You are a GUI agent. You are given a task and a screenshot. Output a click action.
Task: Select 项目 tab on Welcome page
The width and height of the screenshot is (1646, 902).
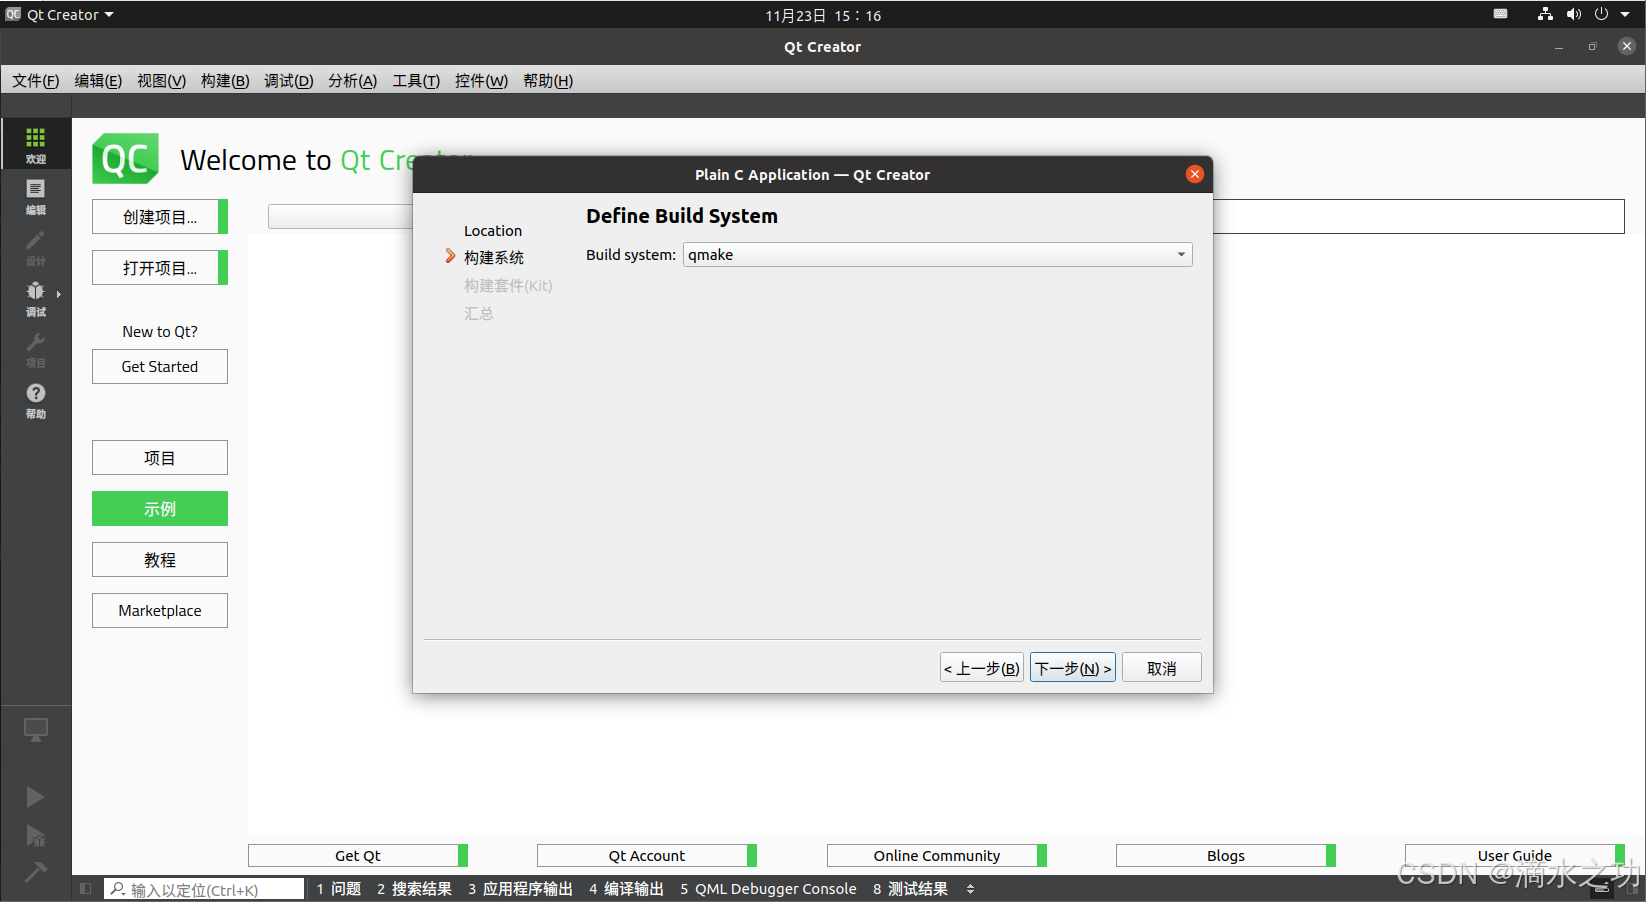[160, 458]
